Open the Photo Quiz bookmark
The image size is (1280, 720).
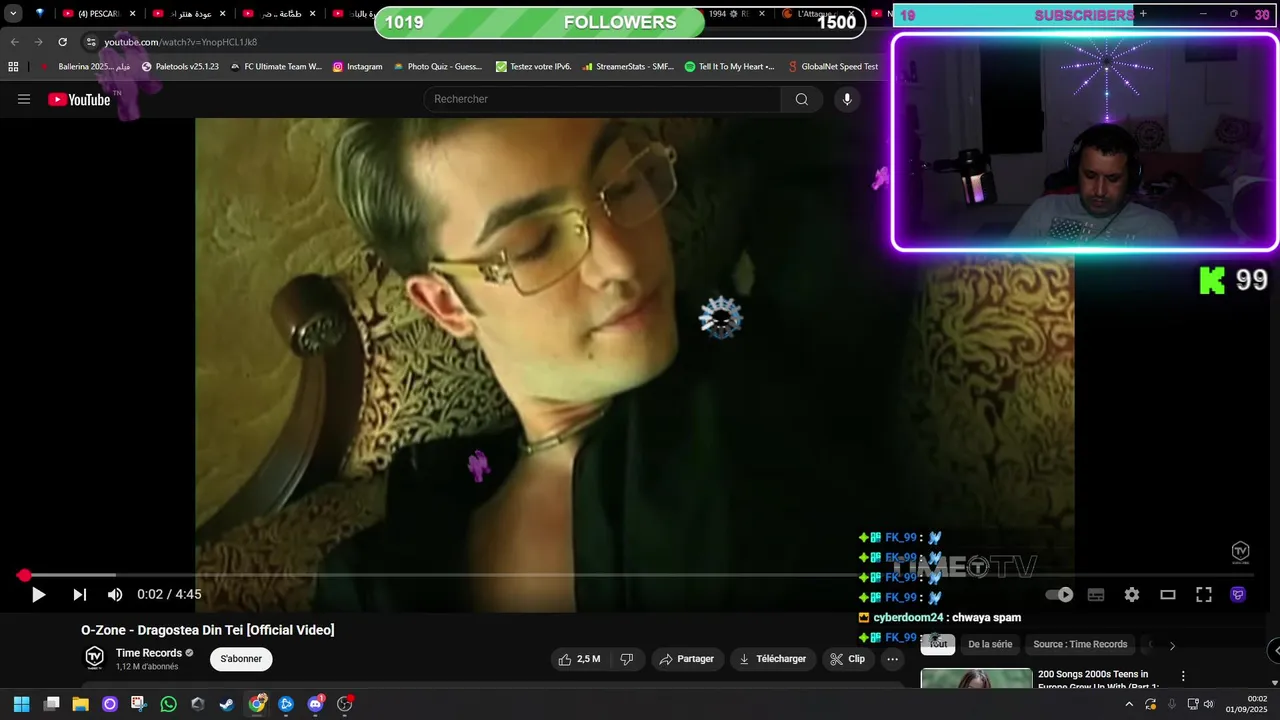click(x=438, y=67)
